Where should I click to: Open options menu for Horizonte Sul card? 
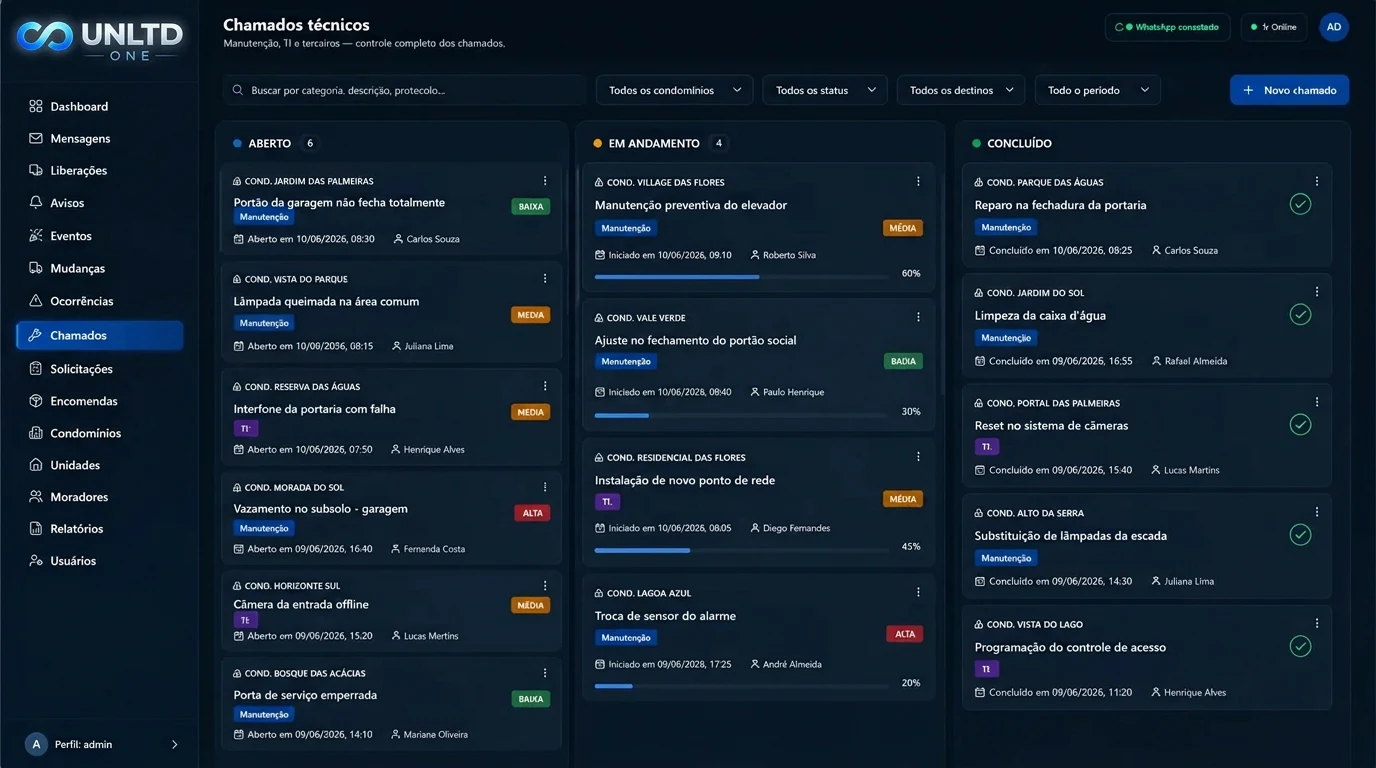click(545, 585)
